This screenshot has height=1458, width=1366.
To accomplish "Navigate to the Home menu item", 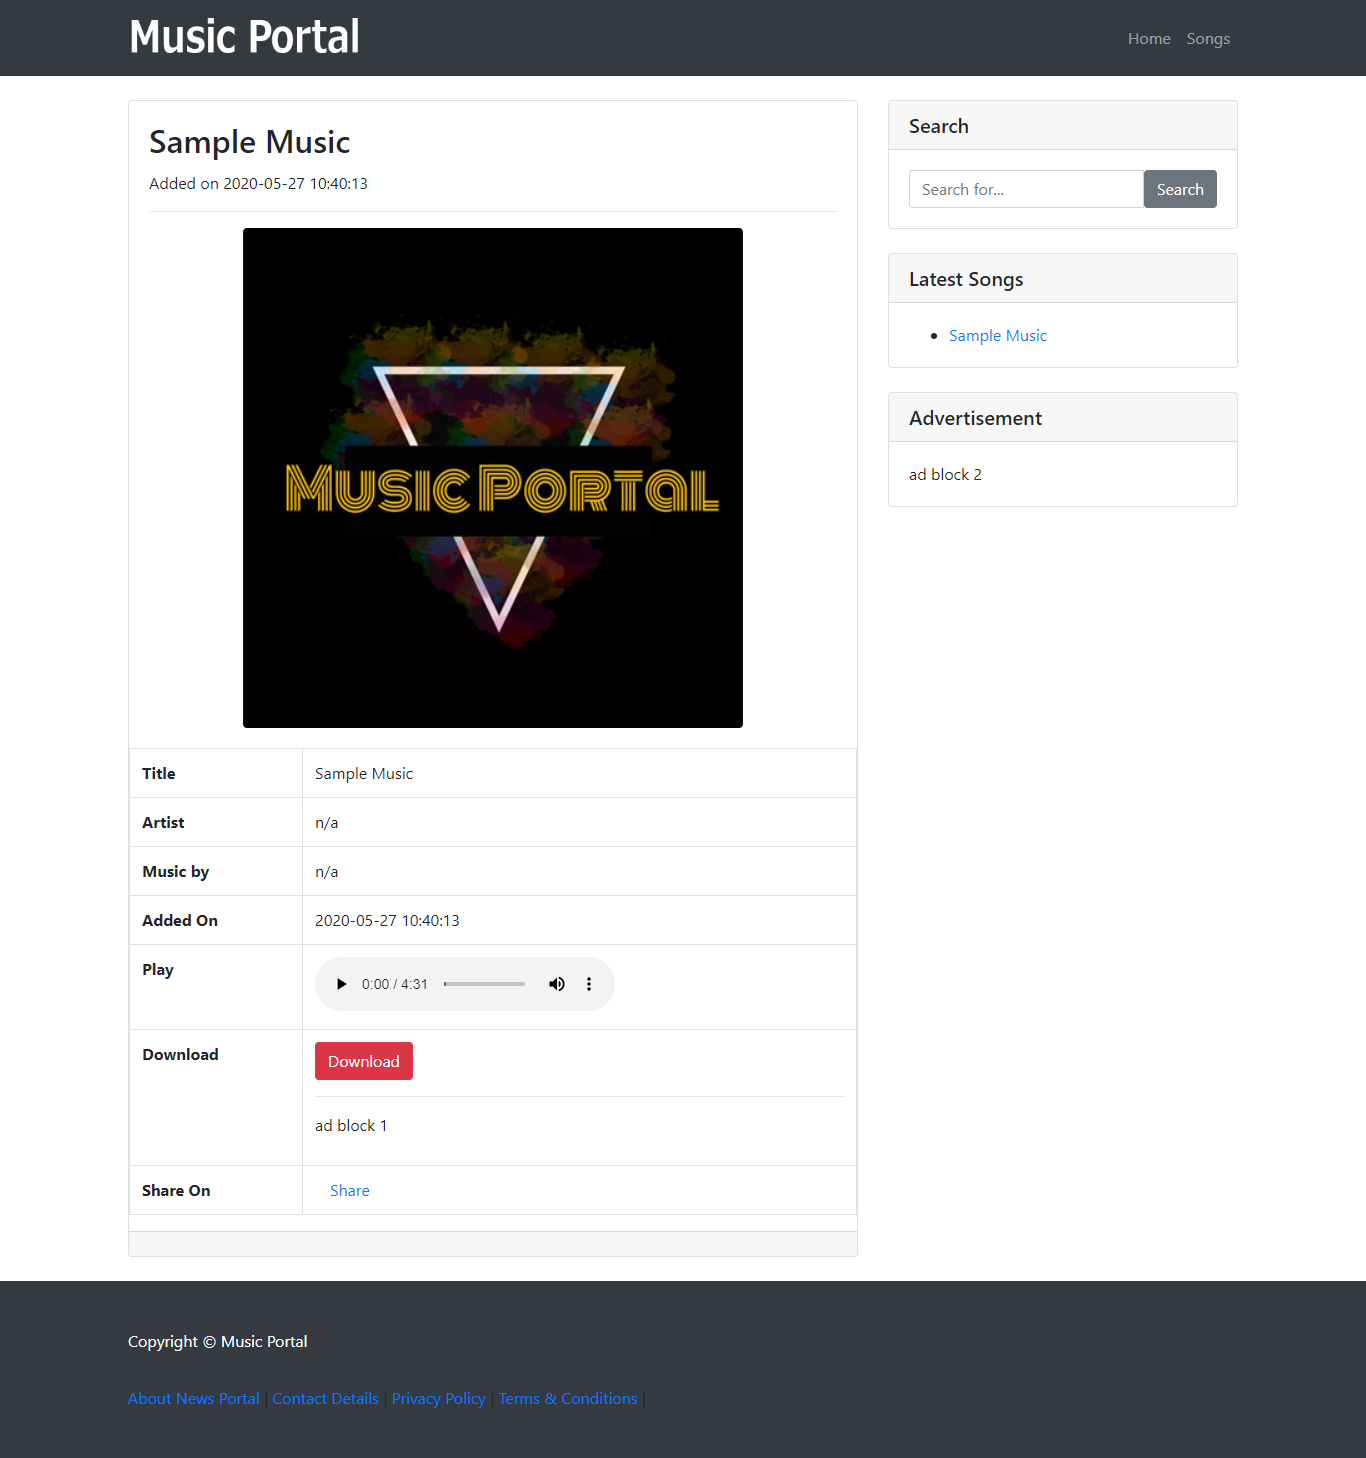I will point(1148,38).
